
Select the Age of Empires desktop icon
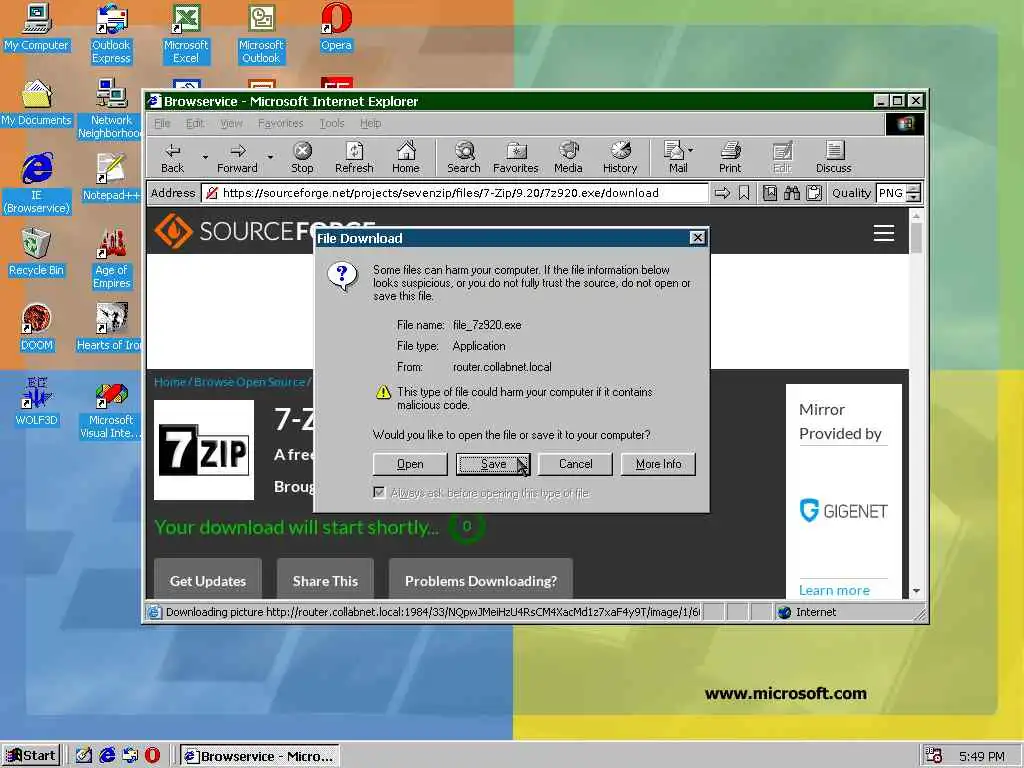point(111,259)
